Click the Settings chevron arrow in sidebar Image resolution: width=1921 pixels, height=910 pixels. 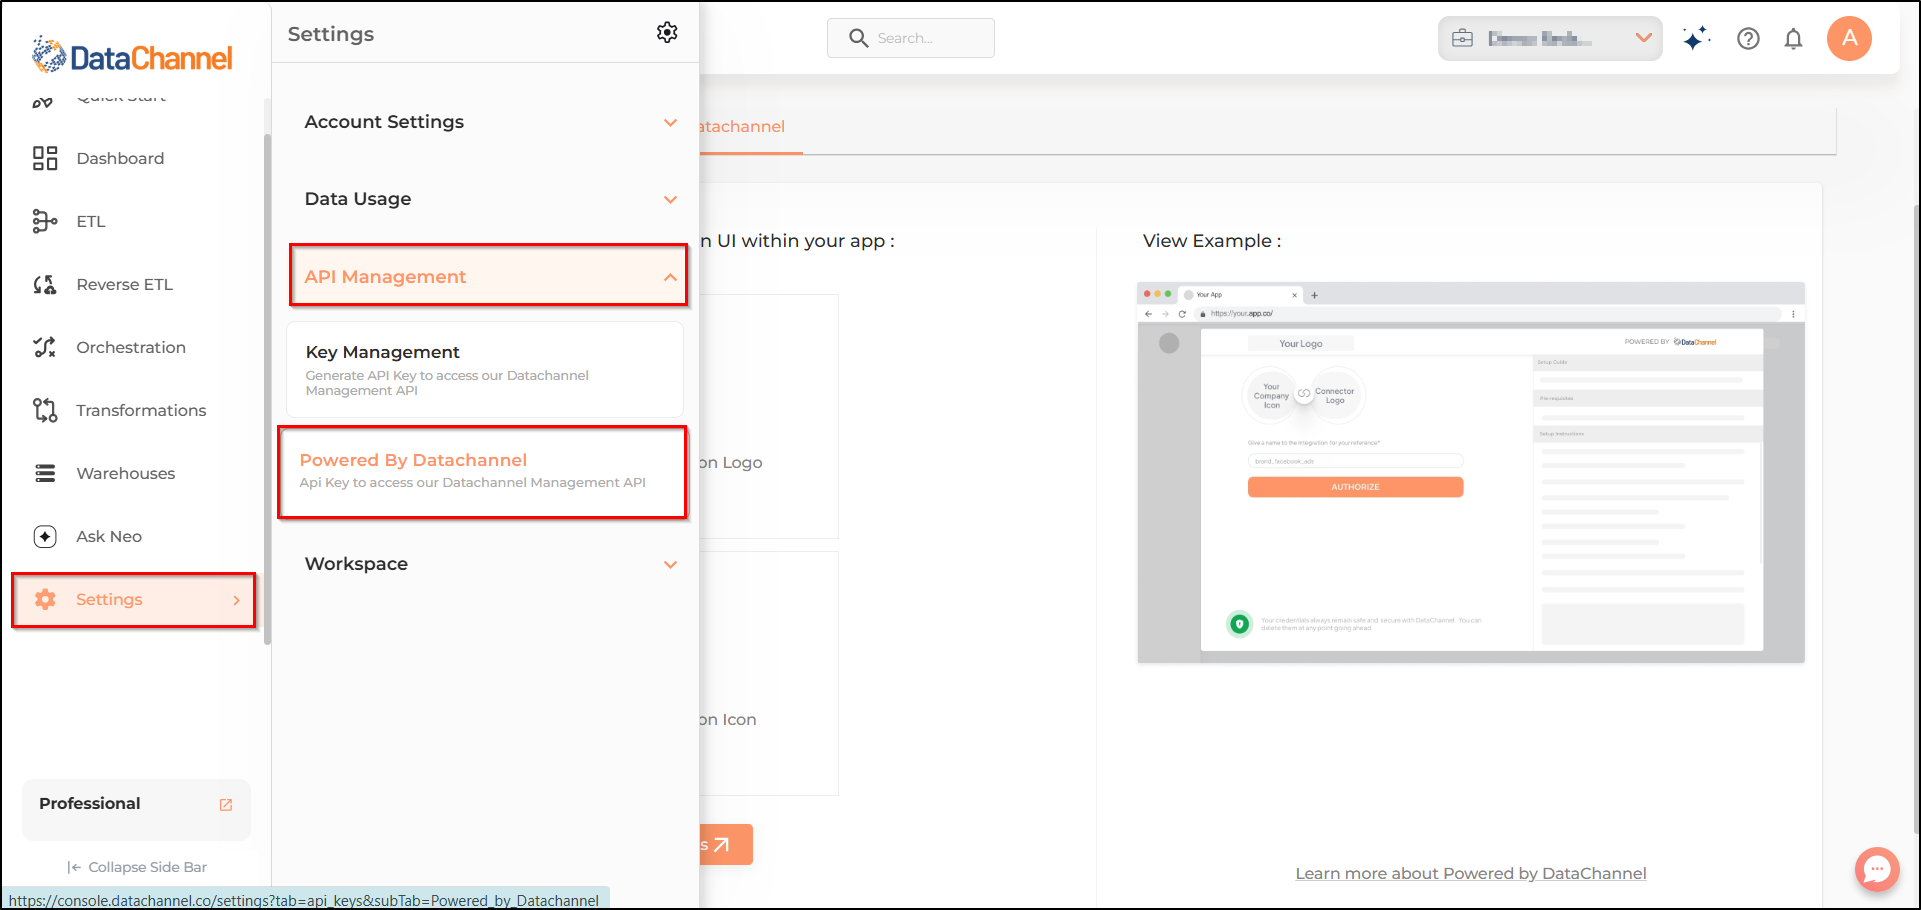(237, 600)
